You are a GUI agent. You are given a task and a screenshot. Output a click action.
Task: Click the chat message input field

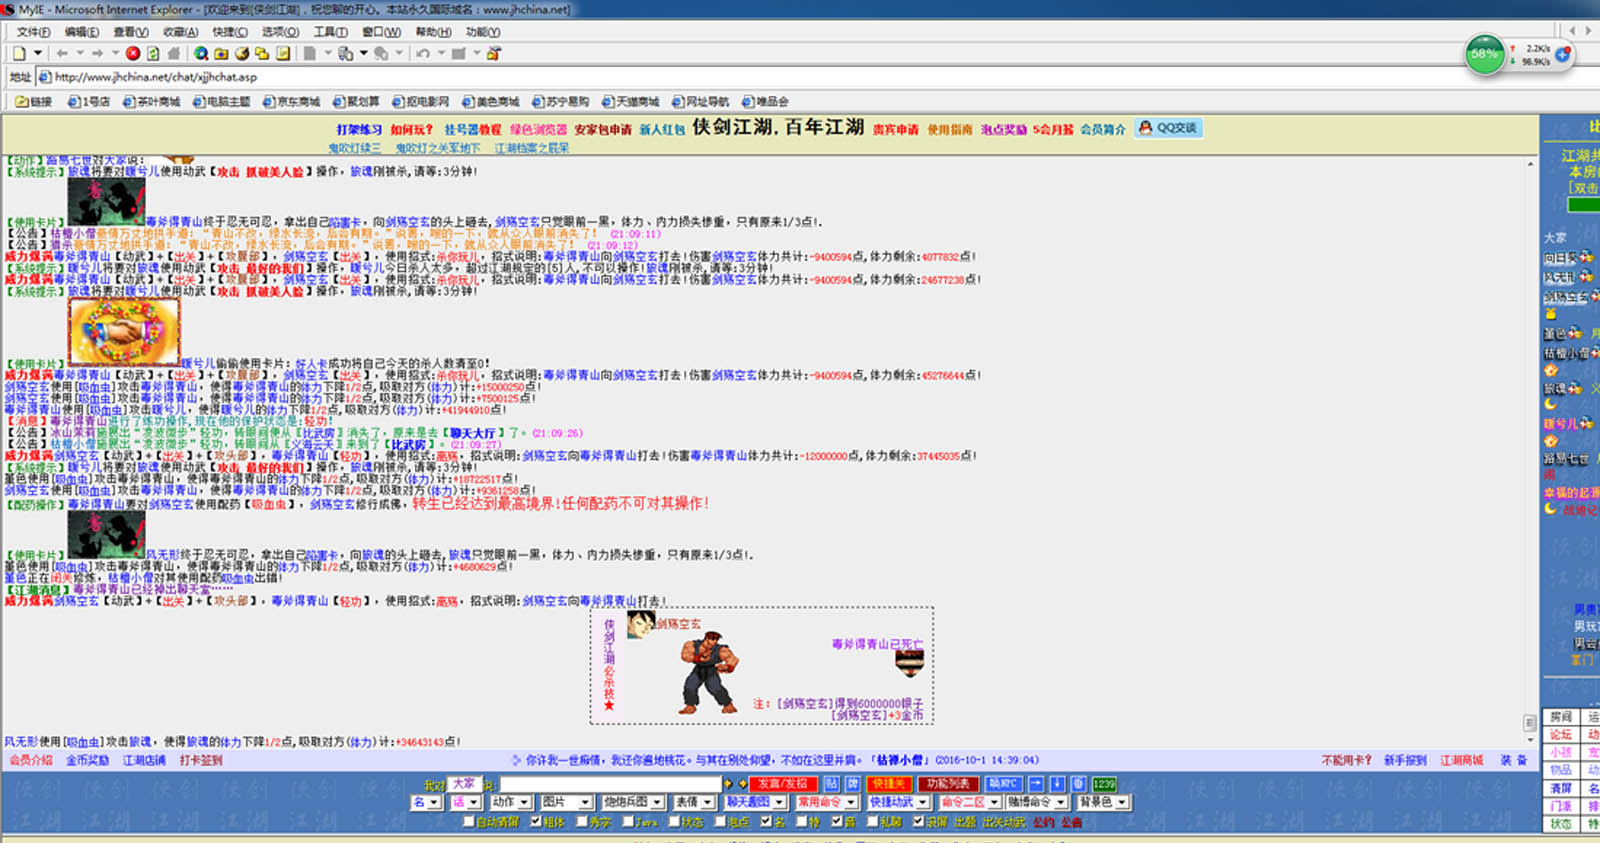coord(610,784)
